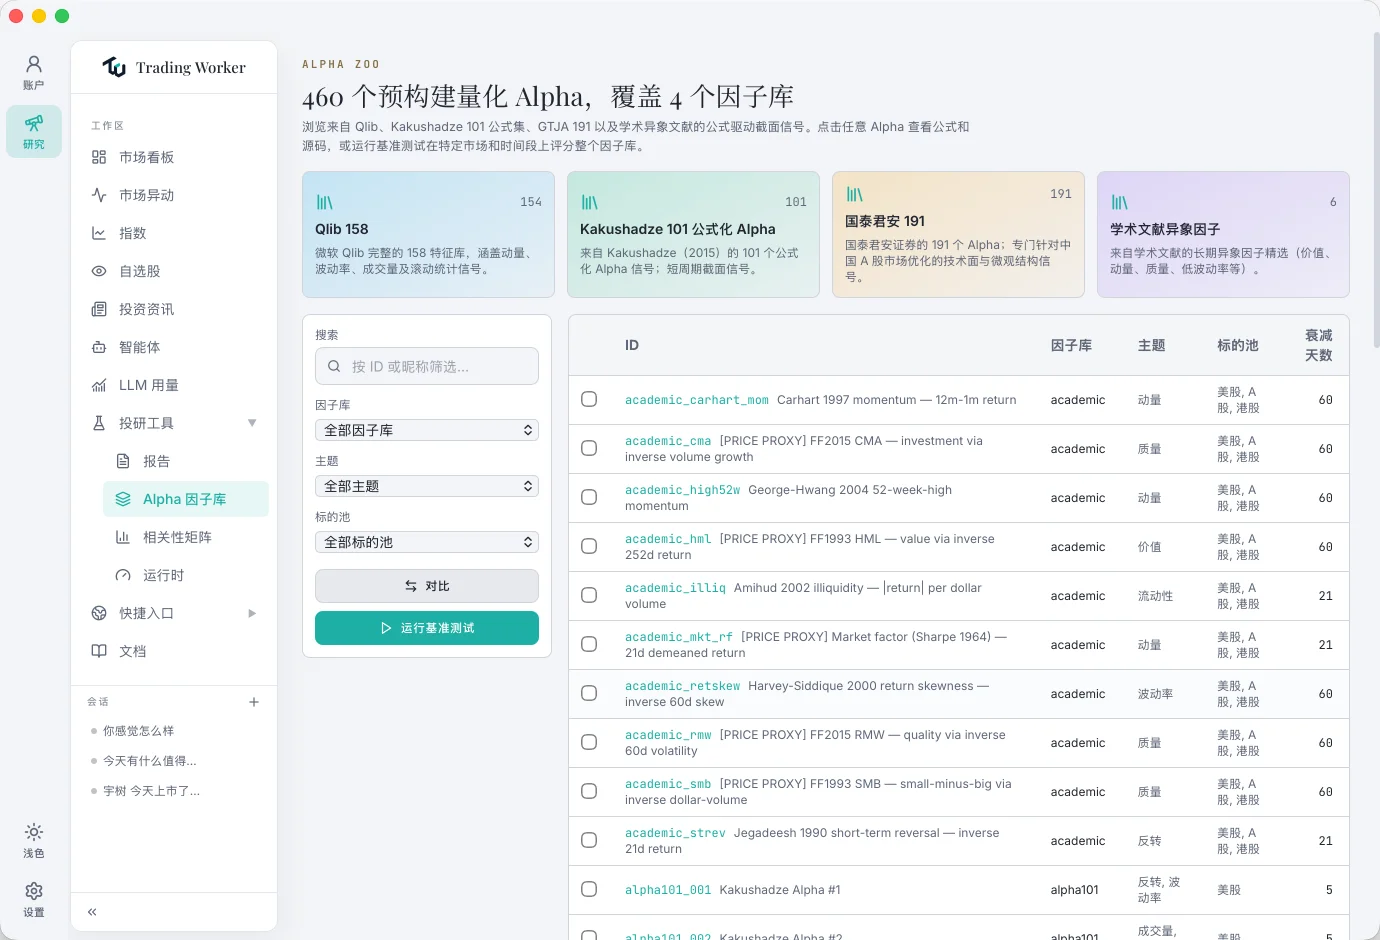Open the 账户 account icon
1380x940 pixels.
point(34,65)
